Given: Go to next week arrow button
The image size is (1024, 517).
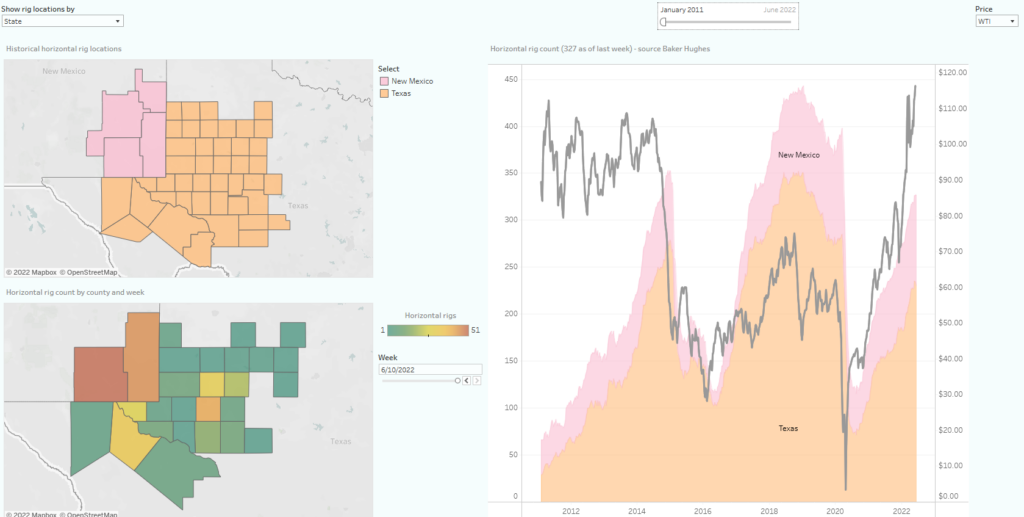Looking at the screenshot, I should point(477,380).
